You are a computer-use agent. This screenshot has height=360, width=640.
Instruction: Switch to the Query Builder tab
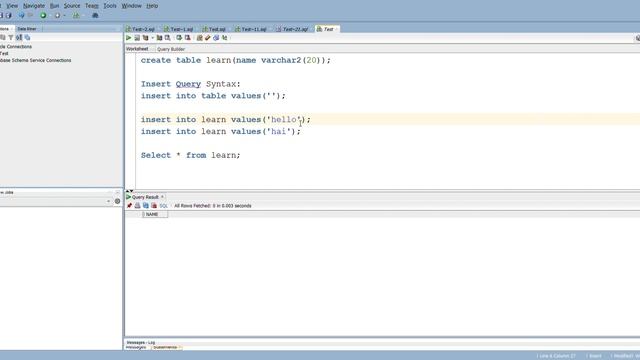pos(171,49)
